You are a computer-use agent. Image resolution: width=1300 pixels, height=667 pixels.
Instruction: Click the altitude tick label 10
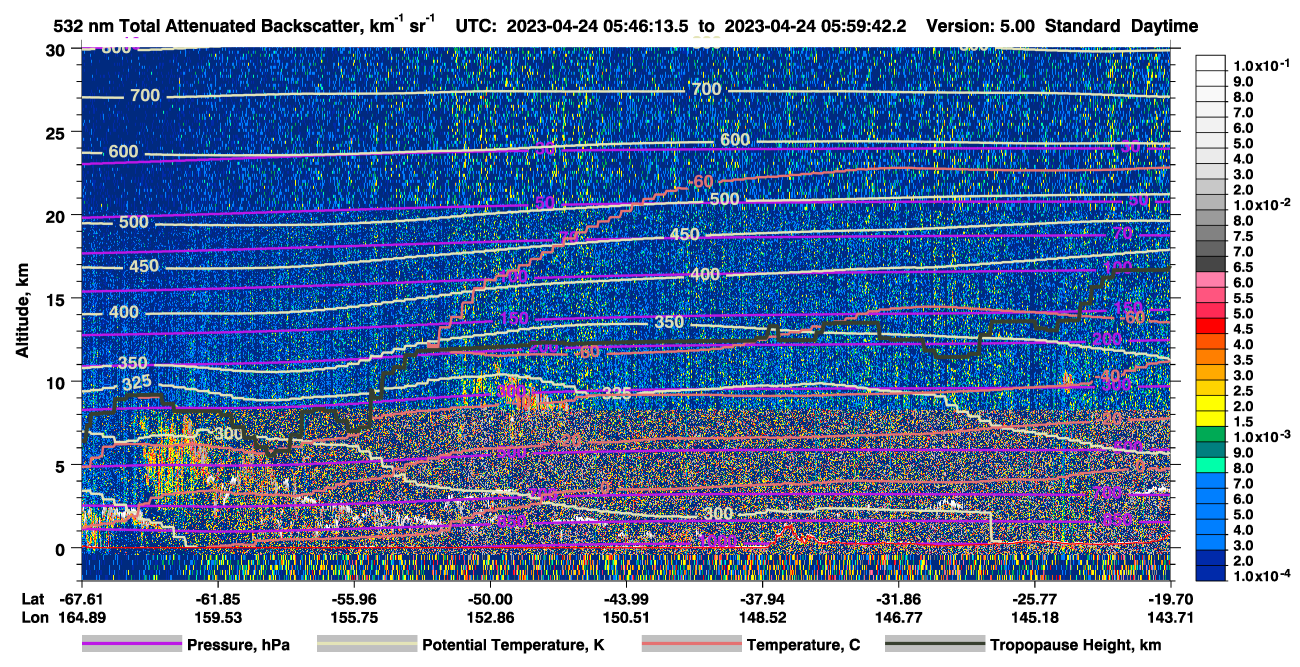pyautogui.click(x=56, y=382)
